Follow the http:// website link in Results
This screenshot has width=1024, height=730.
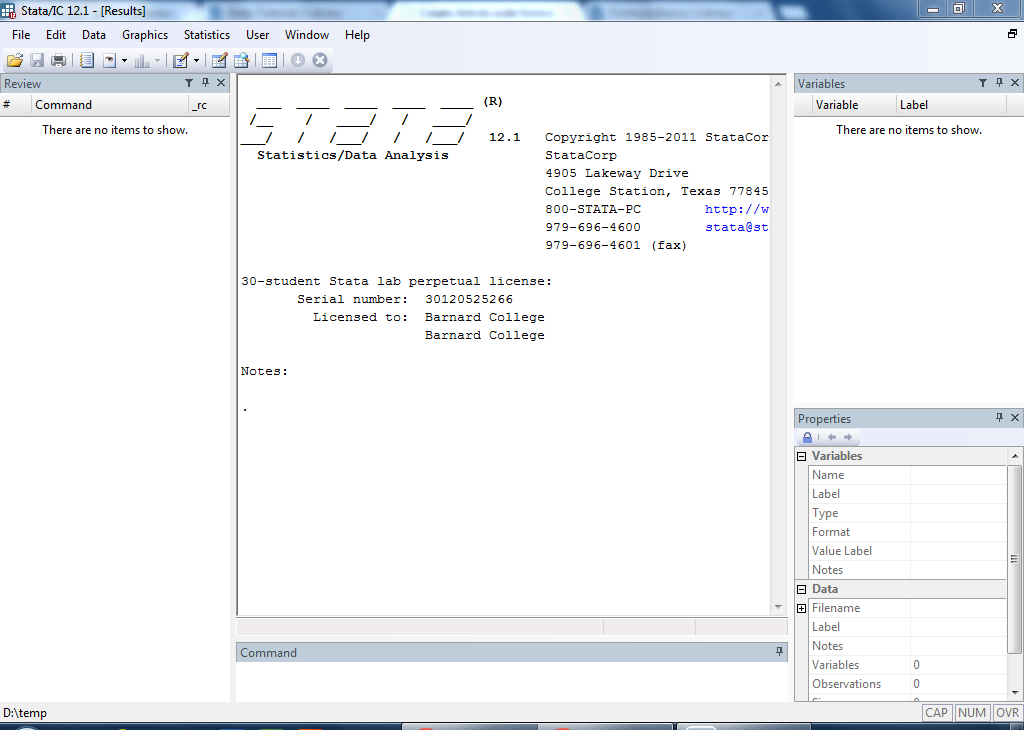(737, 209)
